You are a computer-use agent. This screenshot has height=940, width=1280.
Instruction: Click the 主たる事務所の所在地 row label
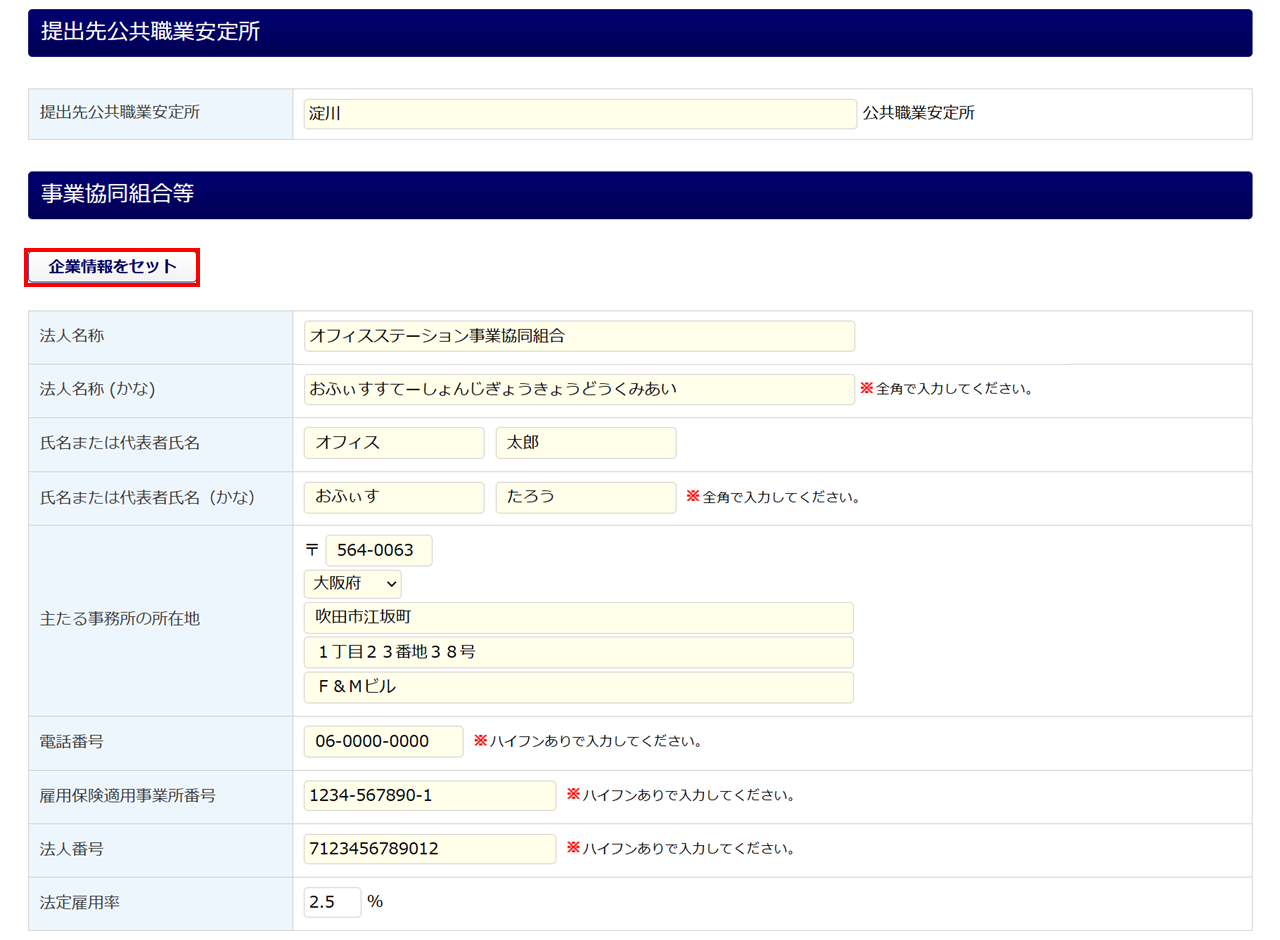(x=120, y=619)
